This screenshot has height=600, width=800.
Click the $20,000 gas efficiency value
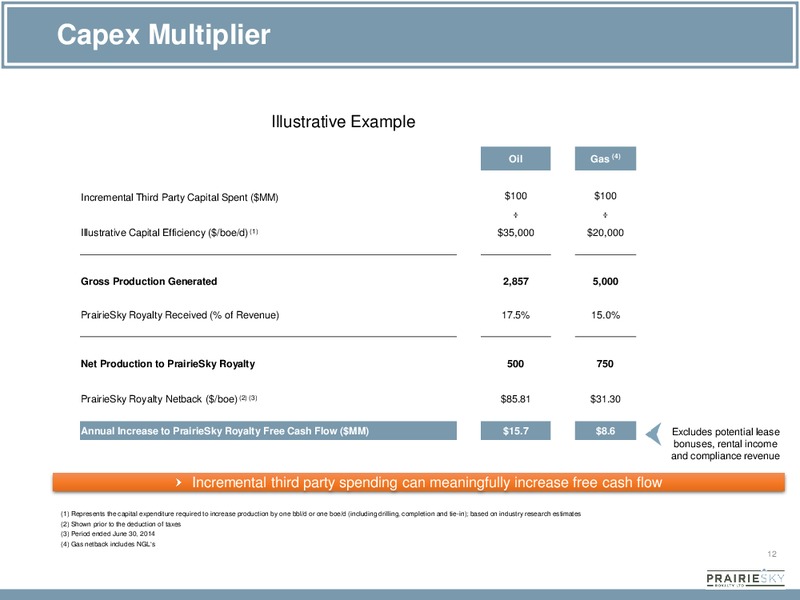click(x=605, y=233)
